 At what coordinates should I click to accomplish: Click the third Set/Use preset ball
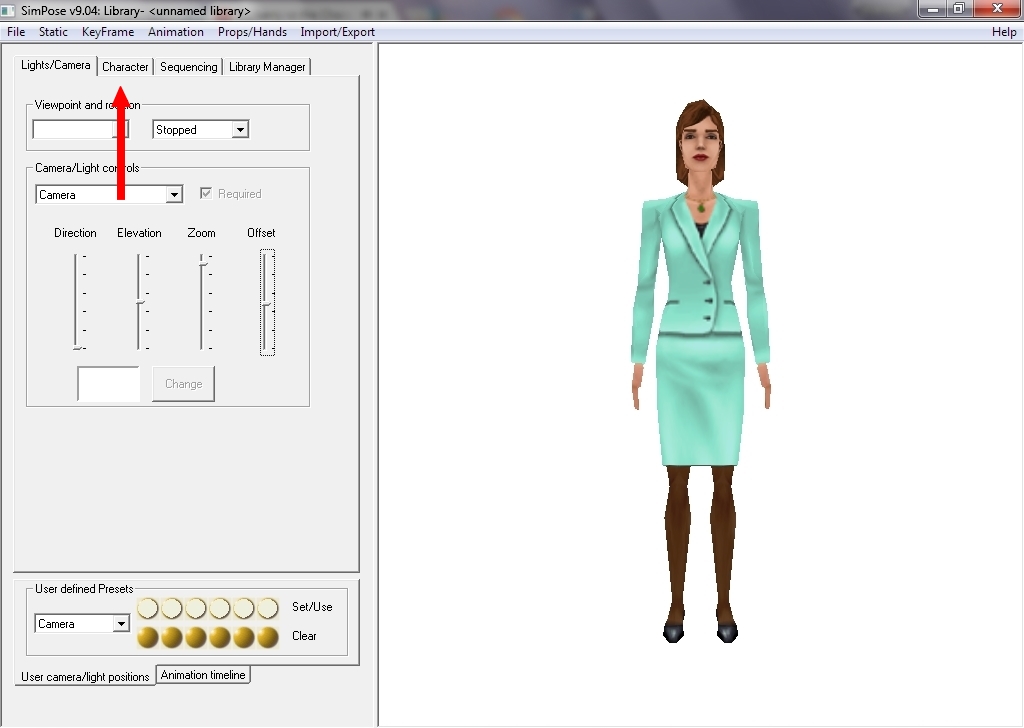[x=196, y=608]
